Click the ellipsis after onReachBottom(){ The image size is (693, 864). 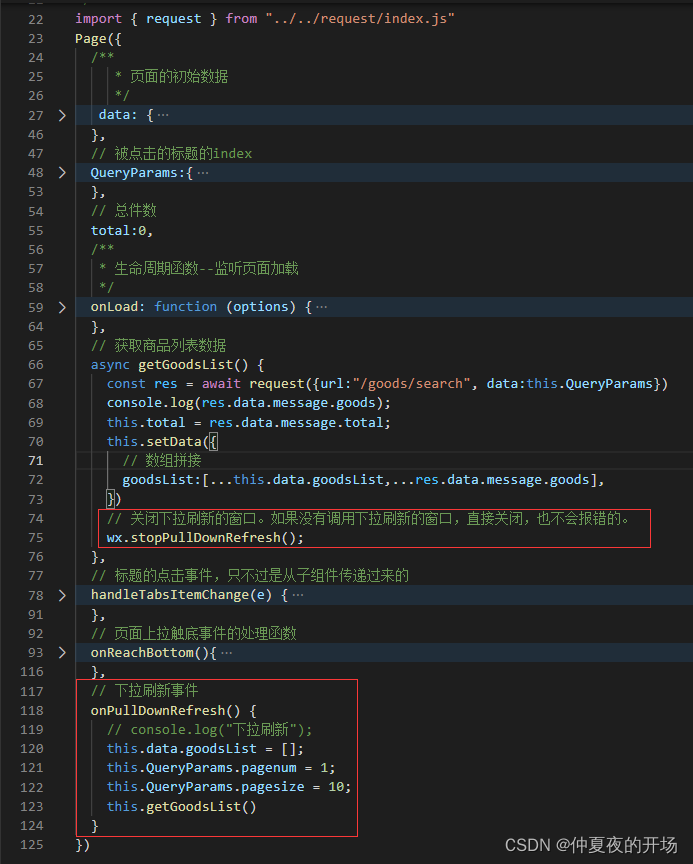click(226, 653)
